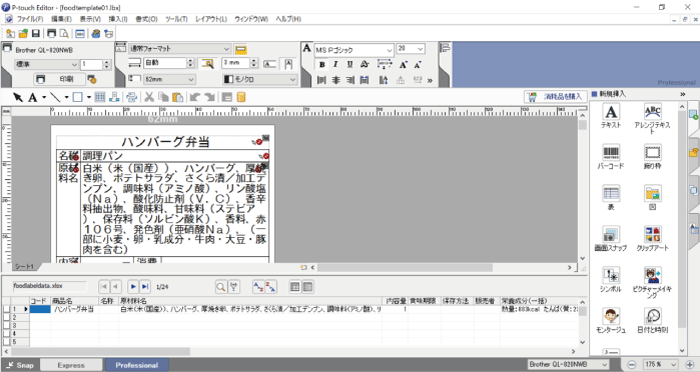Image resolution: width=700 pixels, height=372 pixels.
Task: Toggle underline text formatting
Action: (350, 64)
